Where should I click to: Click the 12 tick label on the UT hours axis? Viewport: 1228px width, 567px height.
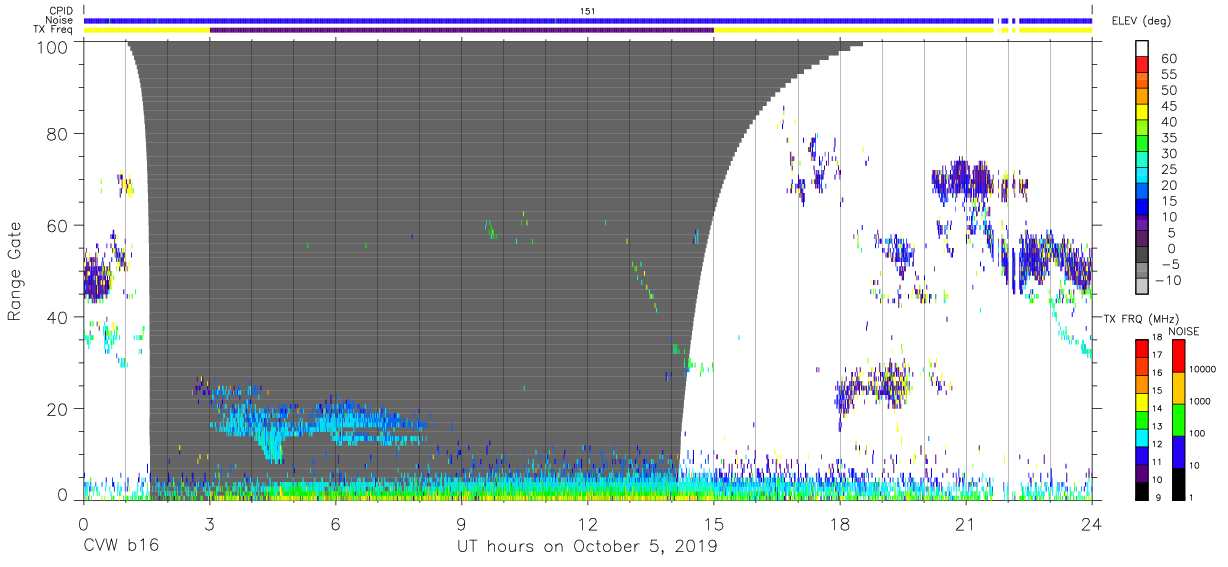[588, 523]
